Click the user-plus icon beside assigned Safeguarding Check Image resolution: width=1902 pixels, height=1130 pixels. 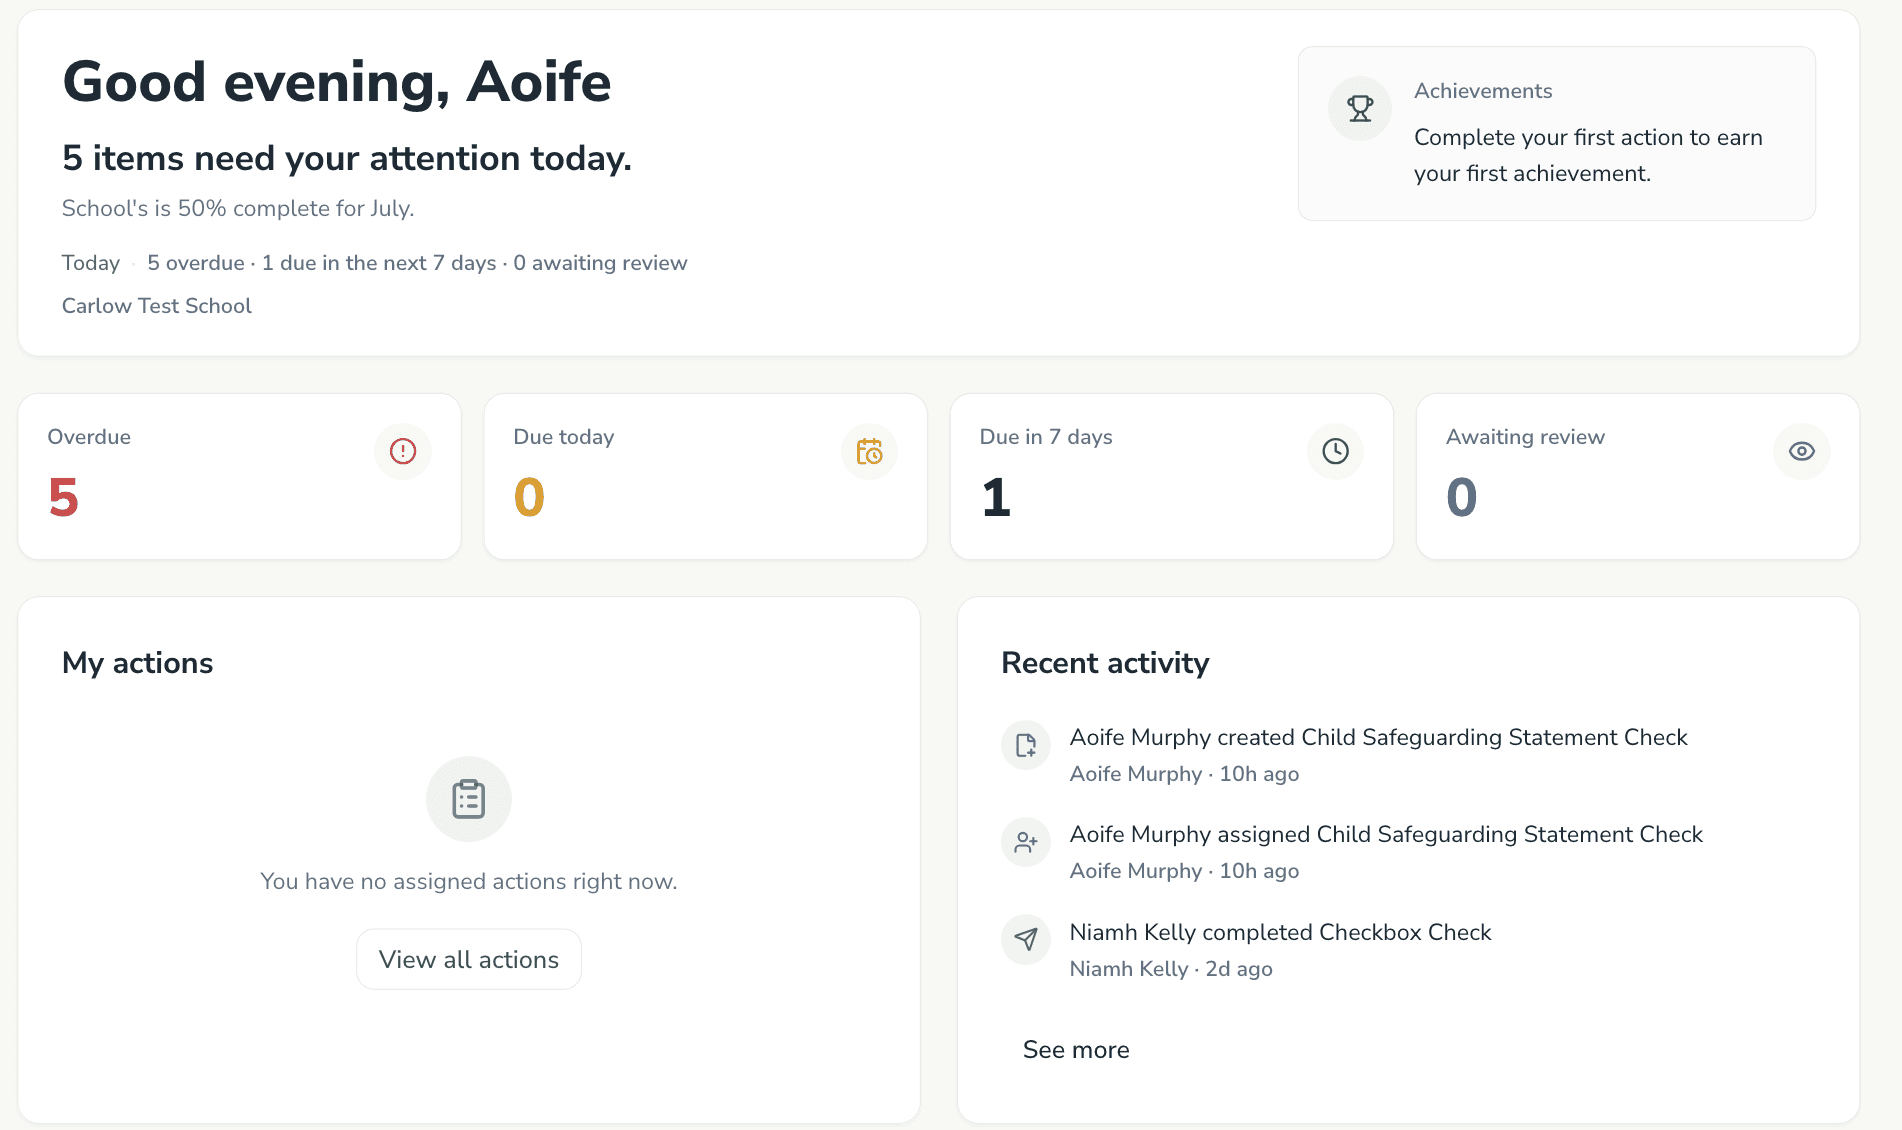click(x=1026, y=842)
